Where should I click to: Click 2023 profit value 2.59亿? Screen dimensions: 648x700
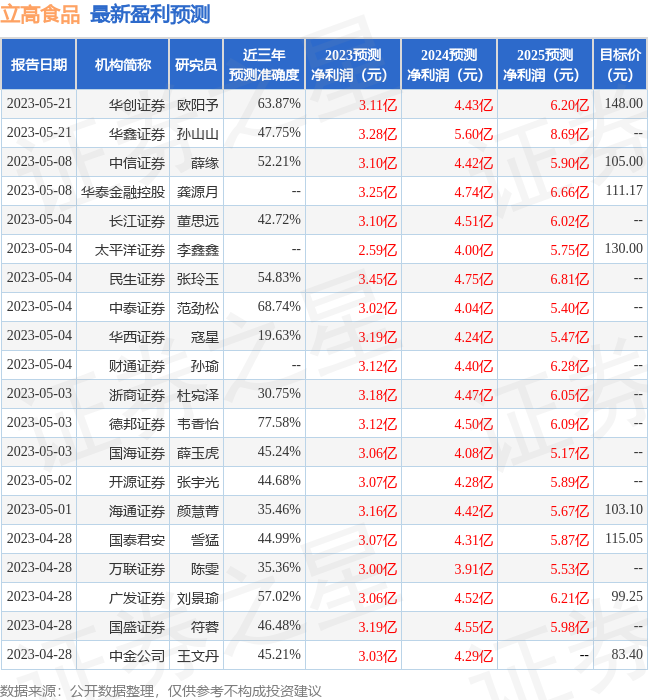click(378, 250)
